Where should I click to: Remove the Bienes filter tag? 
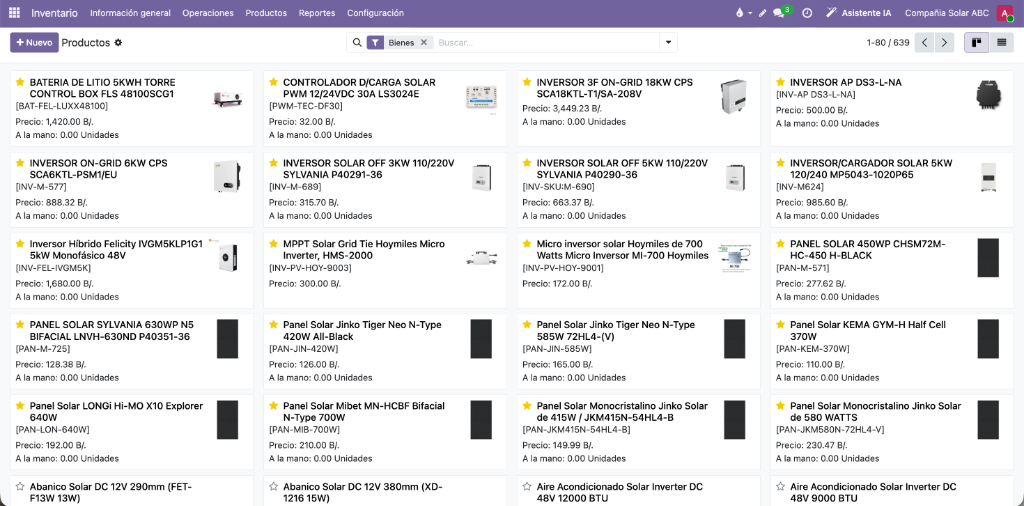tap(423, 42)
